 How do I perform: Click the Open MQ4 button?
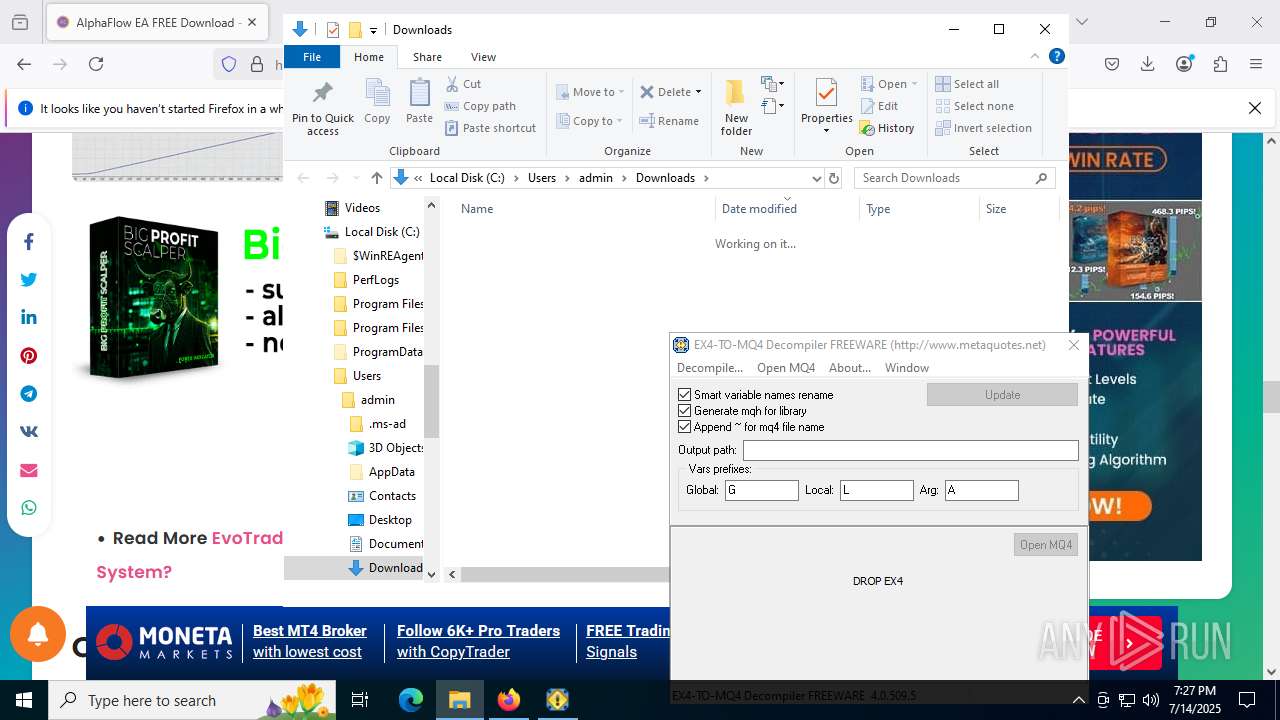[1046, 545]
